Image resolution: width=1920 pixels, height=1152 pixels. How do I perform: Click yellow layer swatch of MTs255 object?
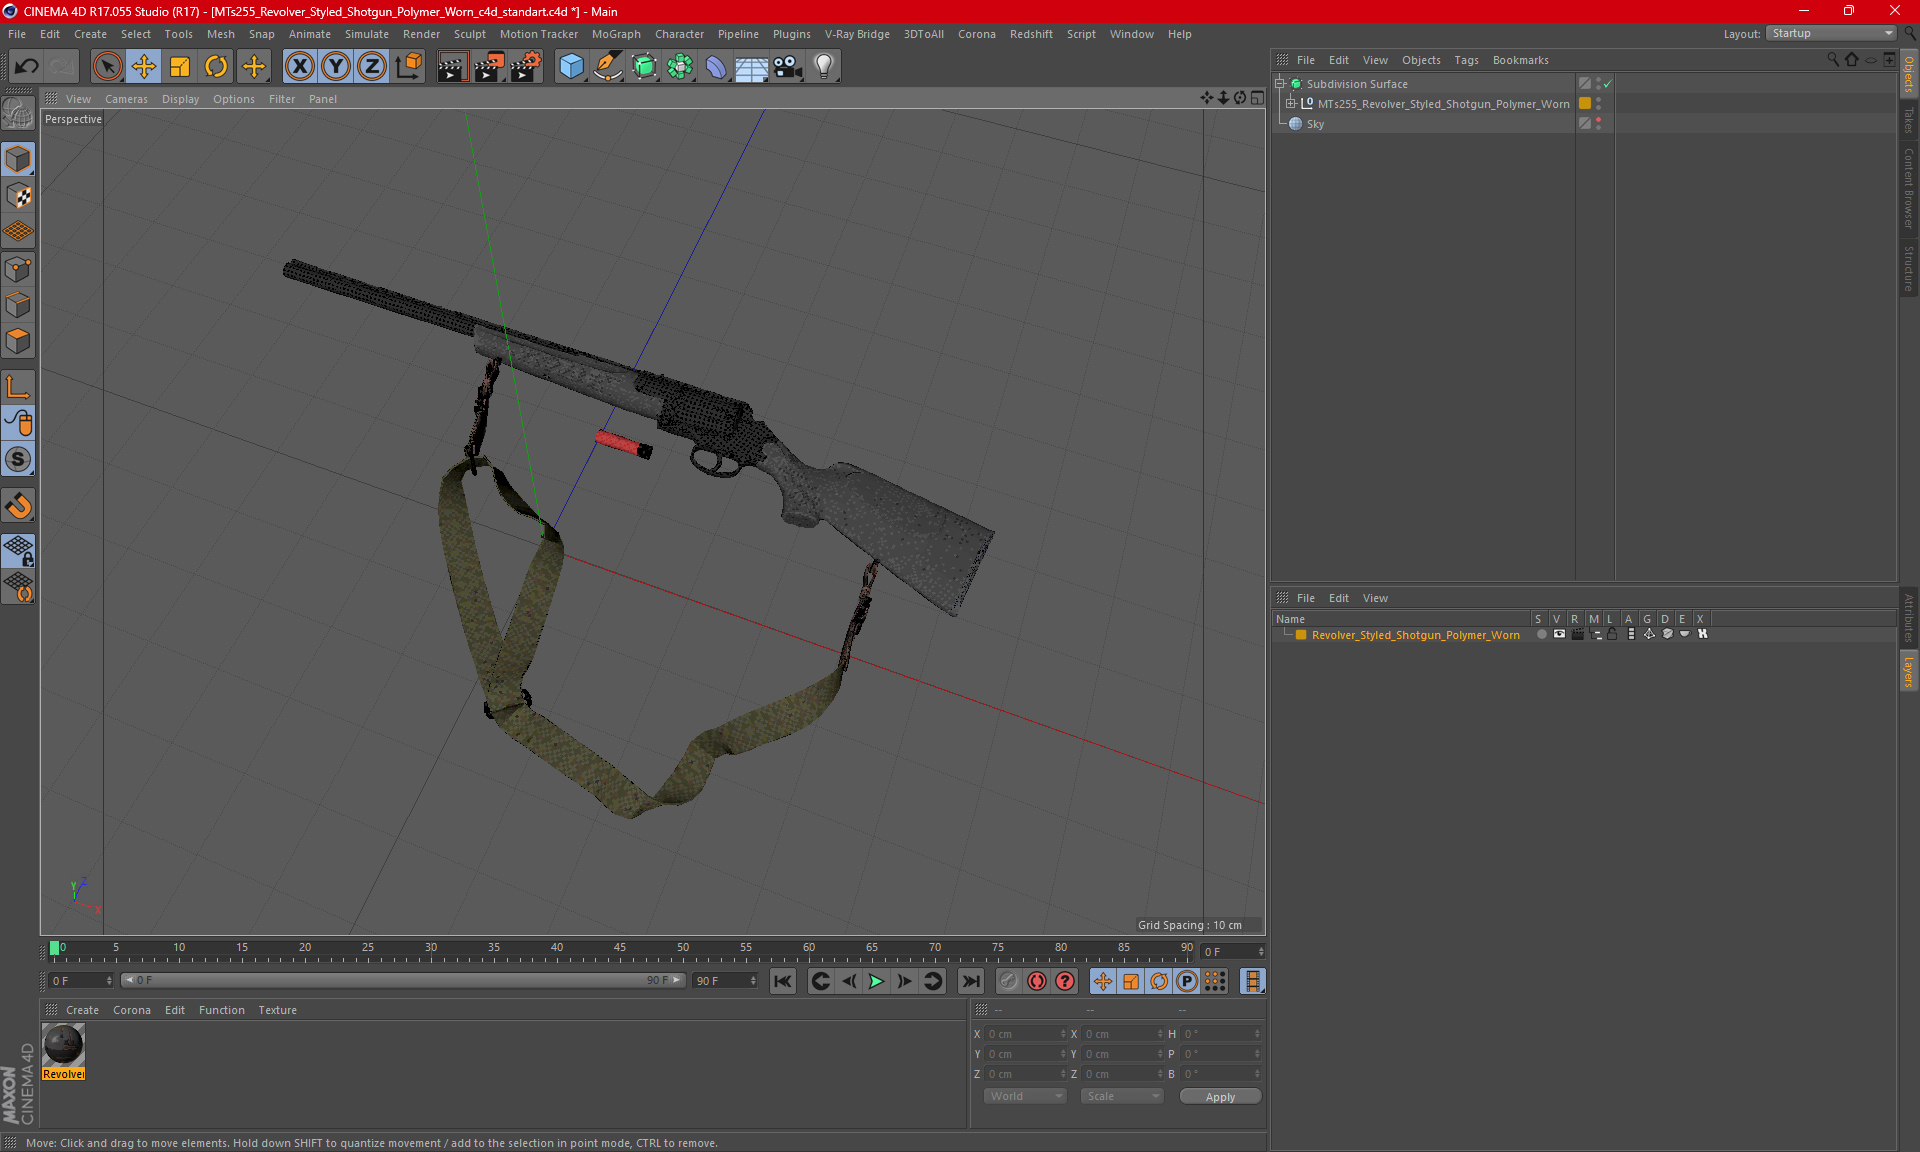(x=1585, y=103)
